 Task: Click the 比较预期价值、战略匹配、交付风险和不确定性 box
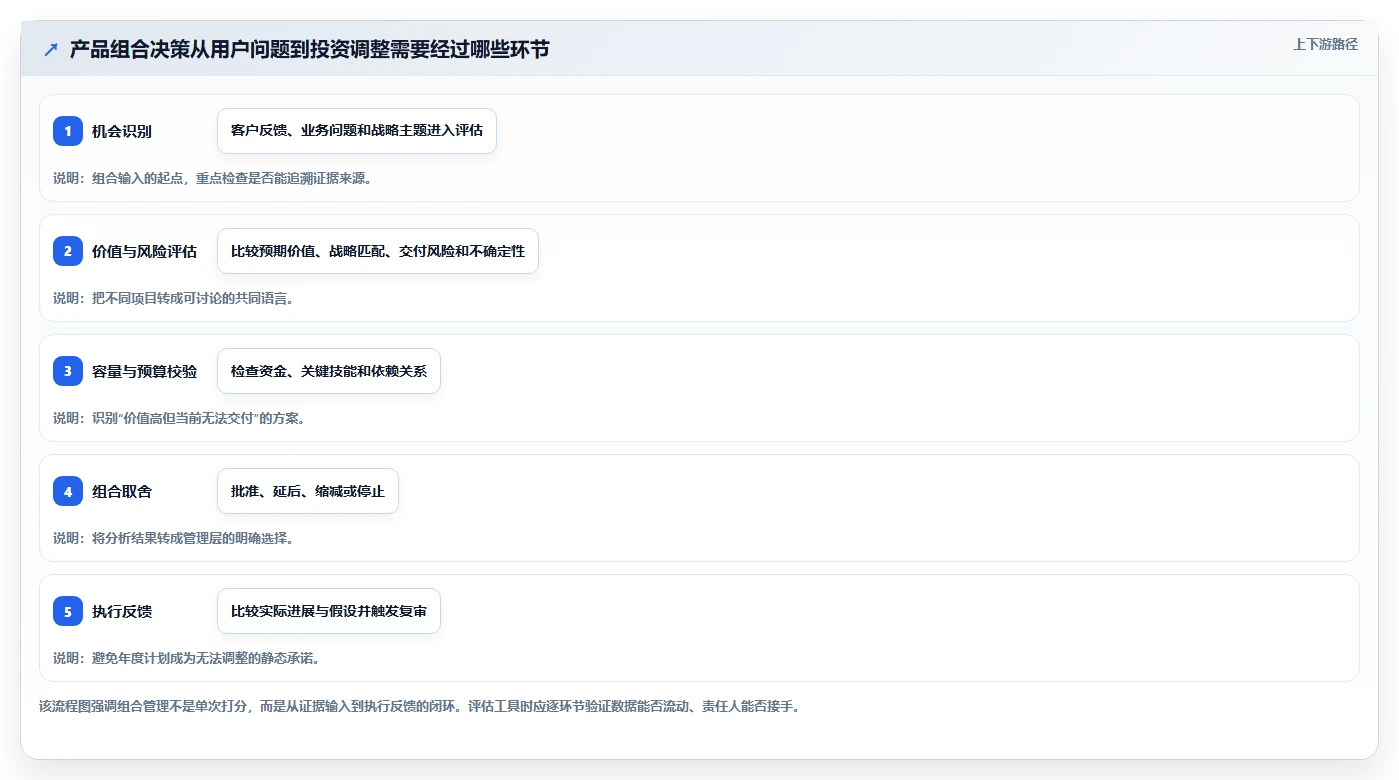[x=378, y=251]
